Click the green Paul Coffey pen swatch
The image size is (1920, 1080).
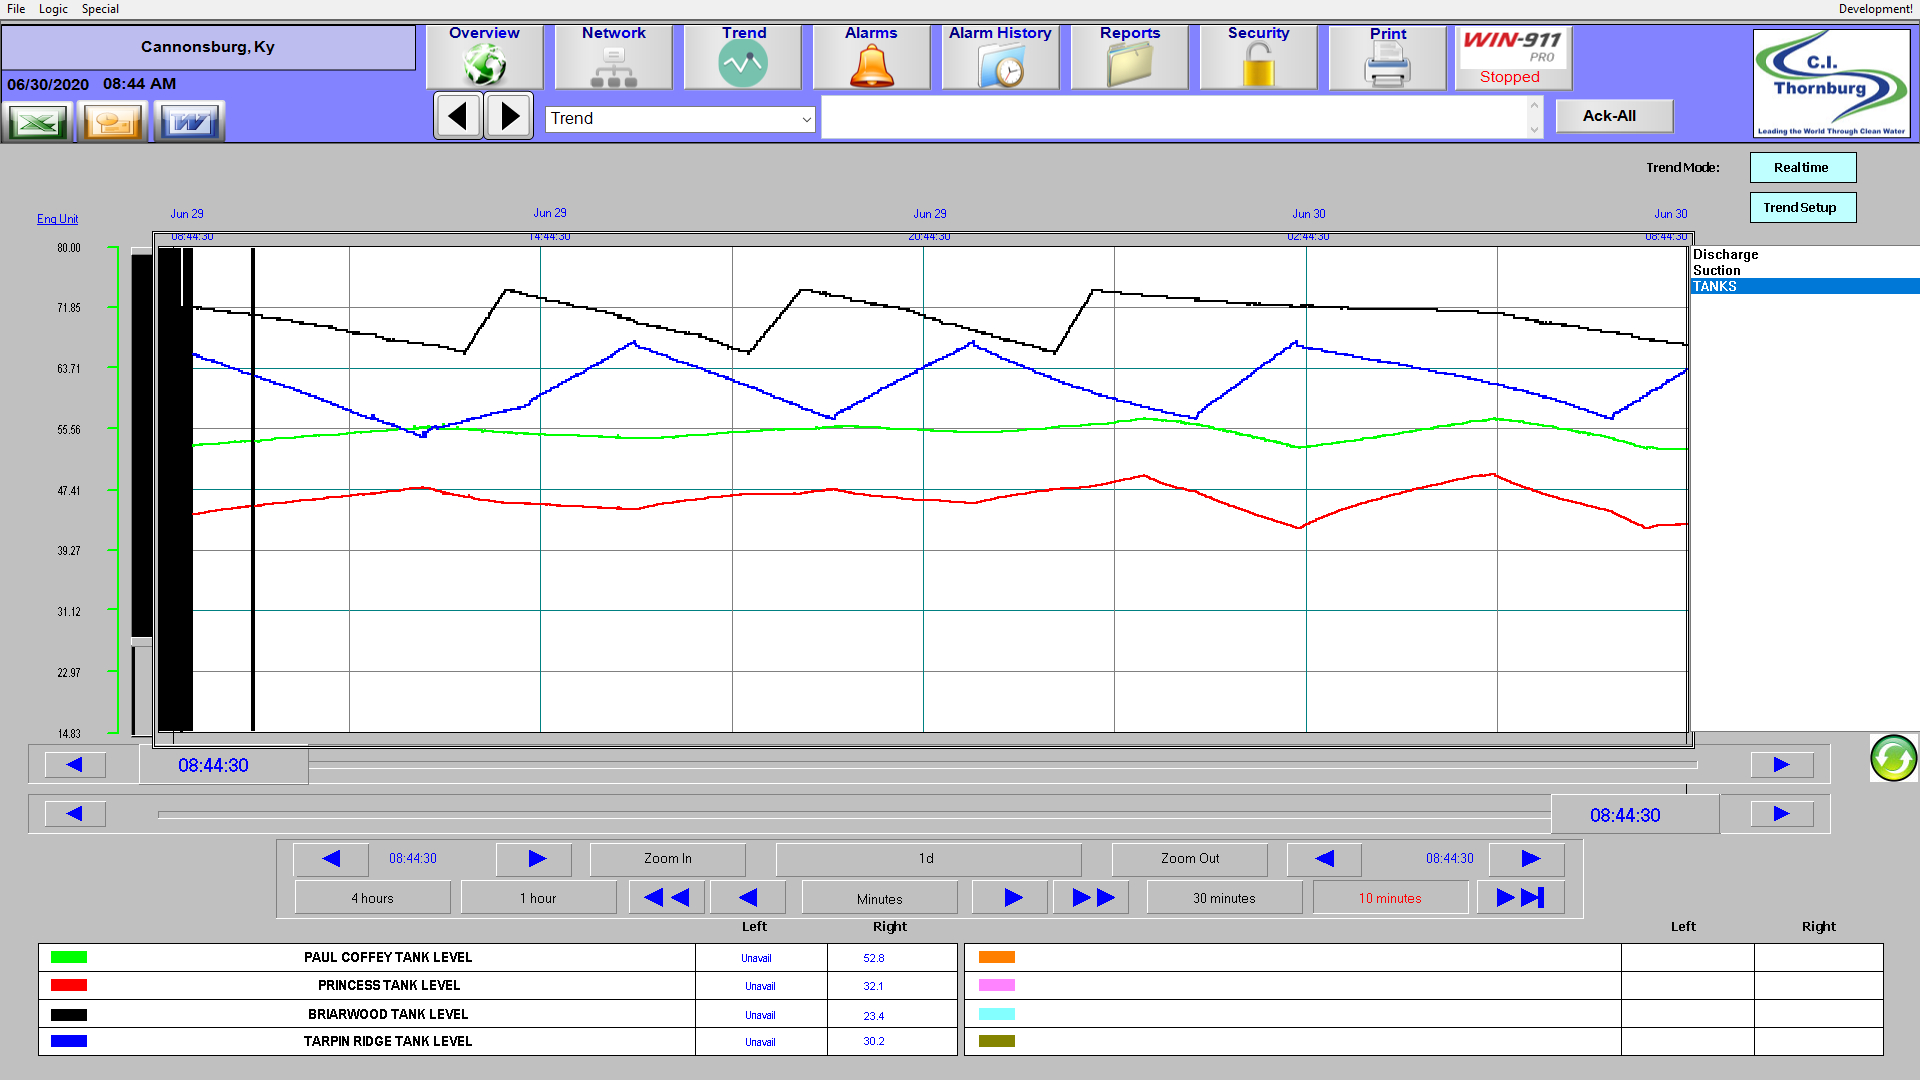pos(69,958)
